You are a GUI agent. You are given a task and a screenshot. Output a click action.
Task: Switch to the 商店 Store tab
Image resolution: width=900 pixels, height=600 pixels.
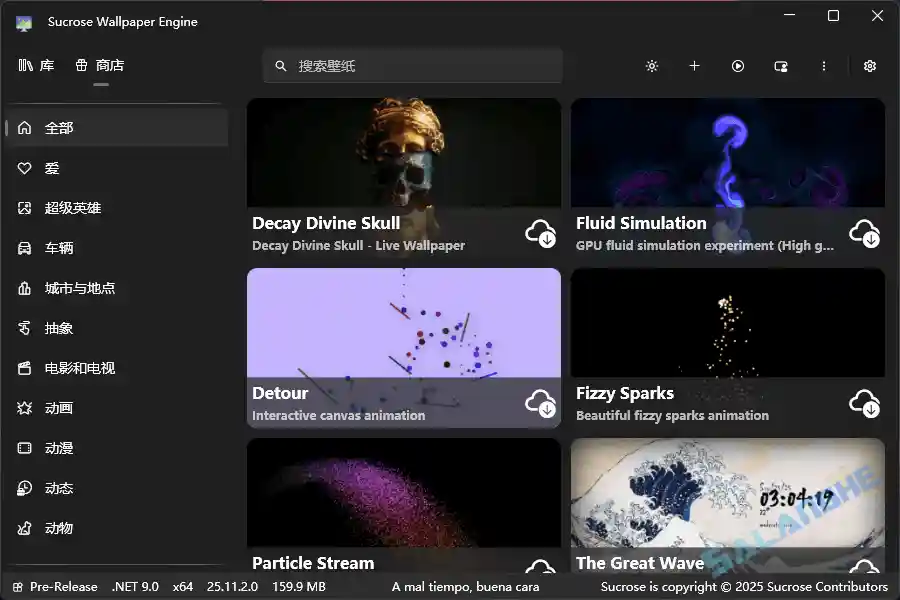click(100, 64)
